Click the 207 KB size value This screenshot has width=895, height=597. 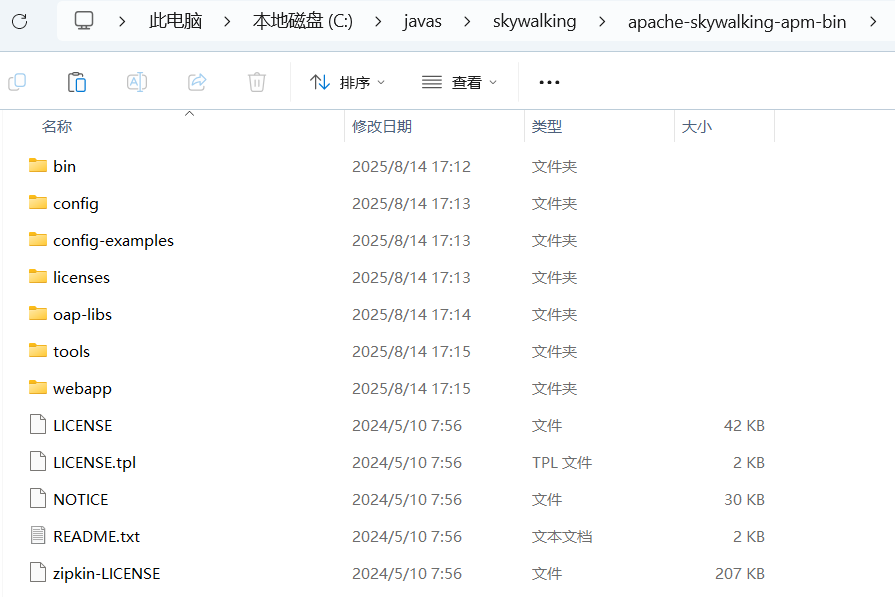(x=740, y=574)
